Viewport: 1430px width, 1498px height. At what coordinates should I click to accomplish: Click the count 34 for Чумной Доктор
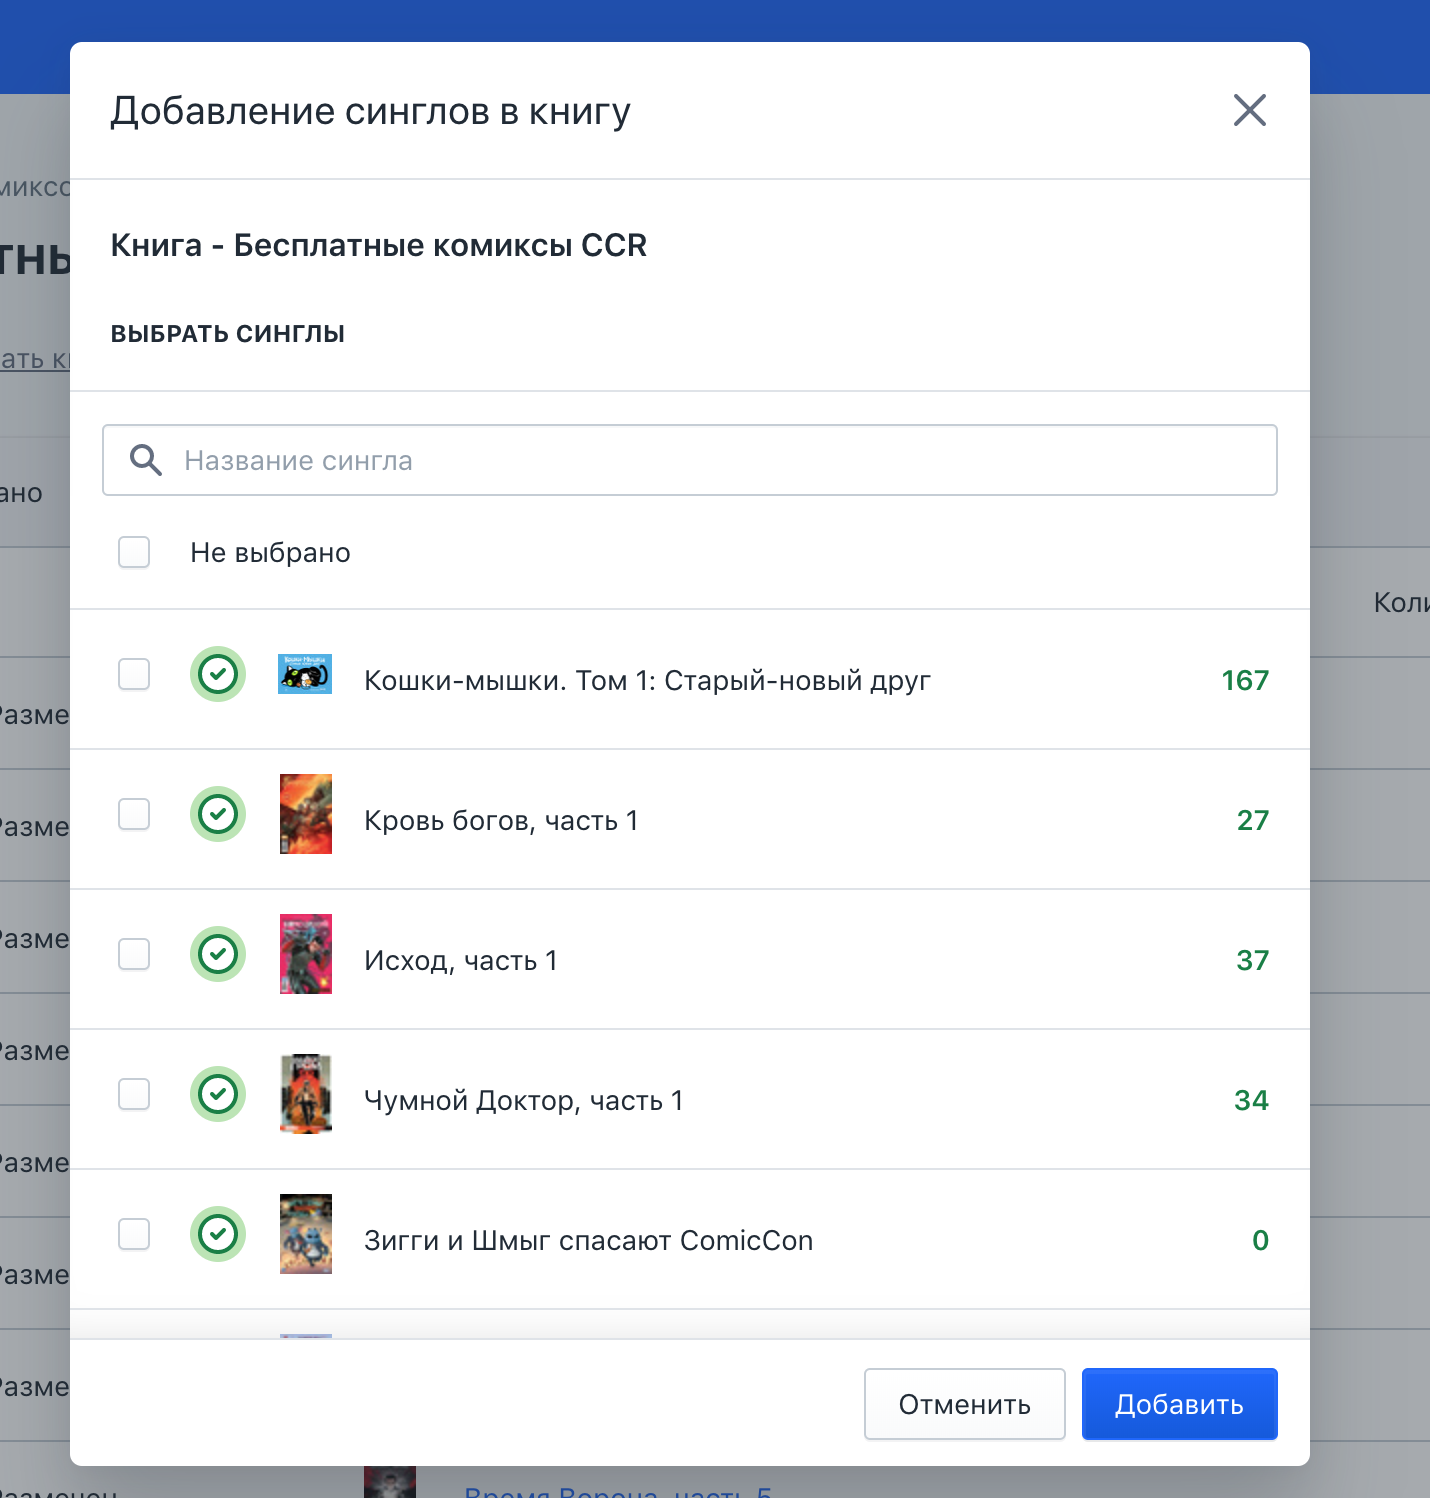pyautogui.click(x=1252, y=1101)
